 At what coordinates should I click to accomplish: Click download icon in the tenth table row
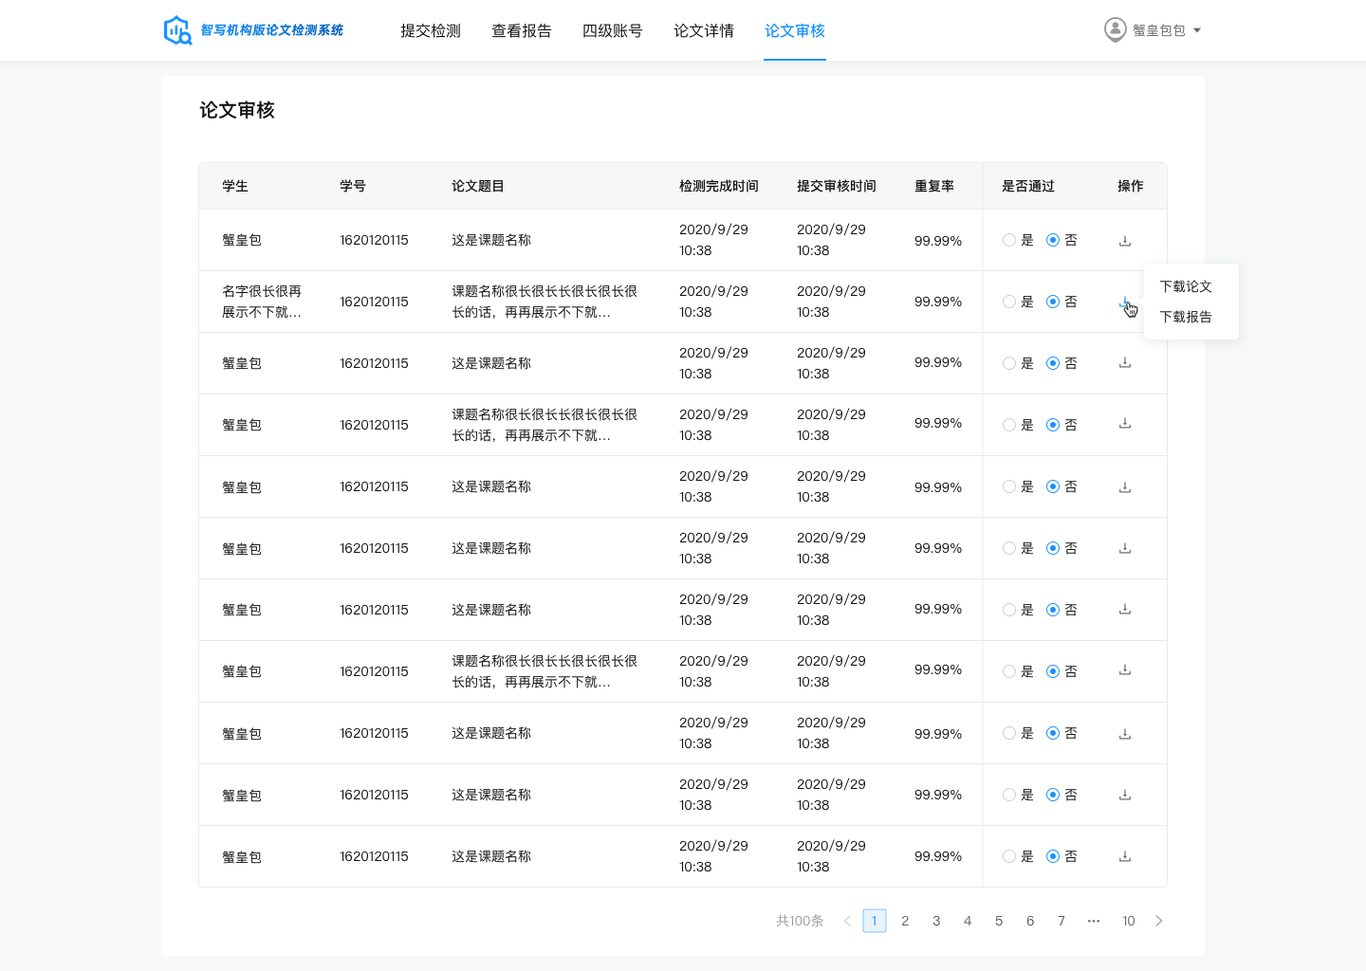[x=1125, y=795]
